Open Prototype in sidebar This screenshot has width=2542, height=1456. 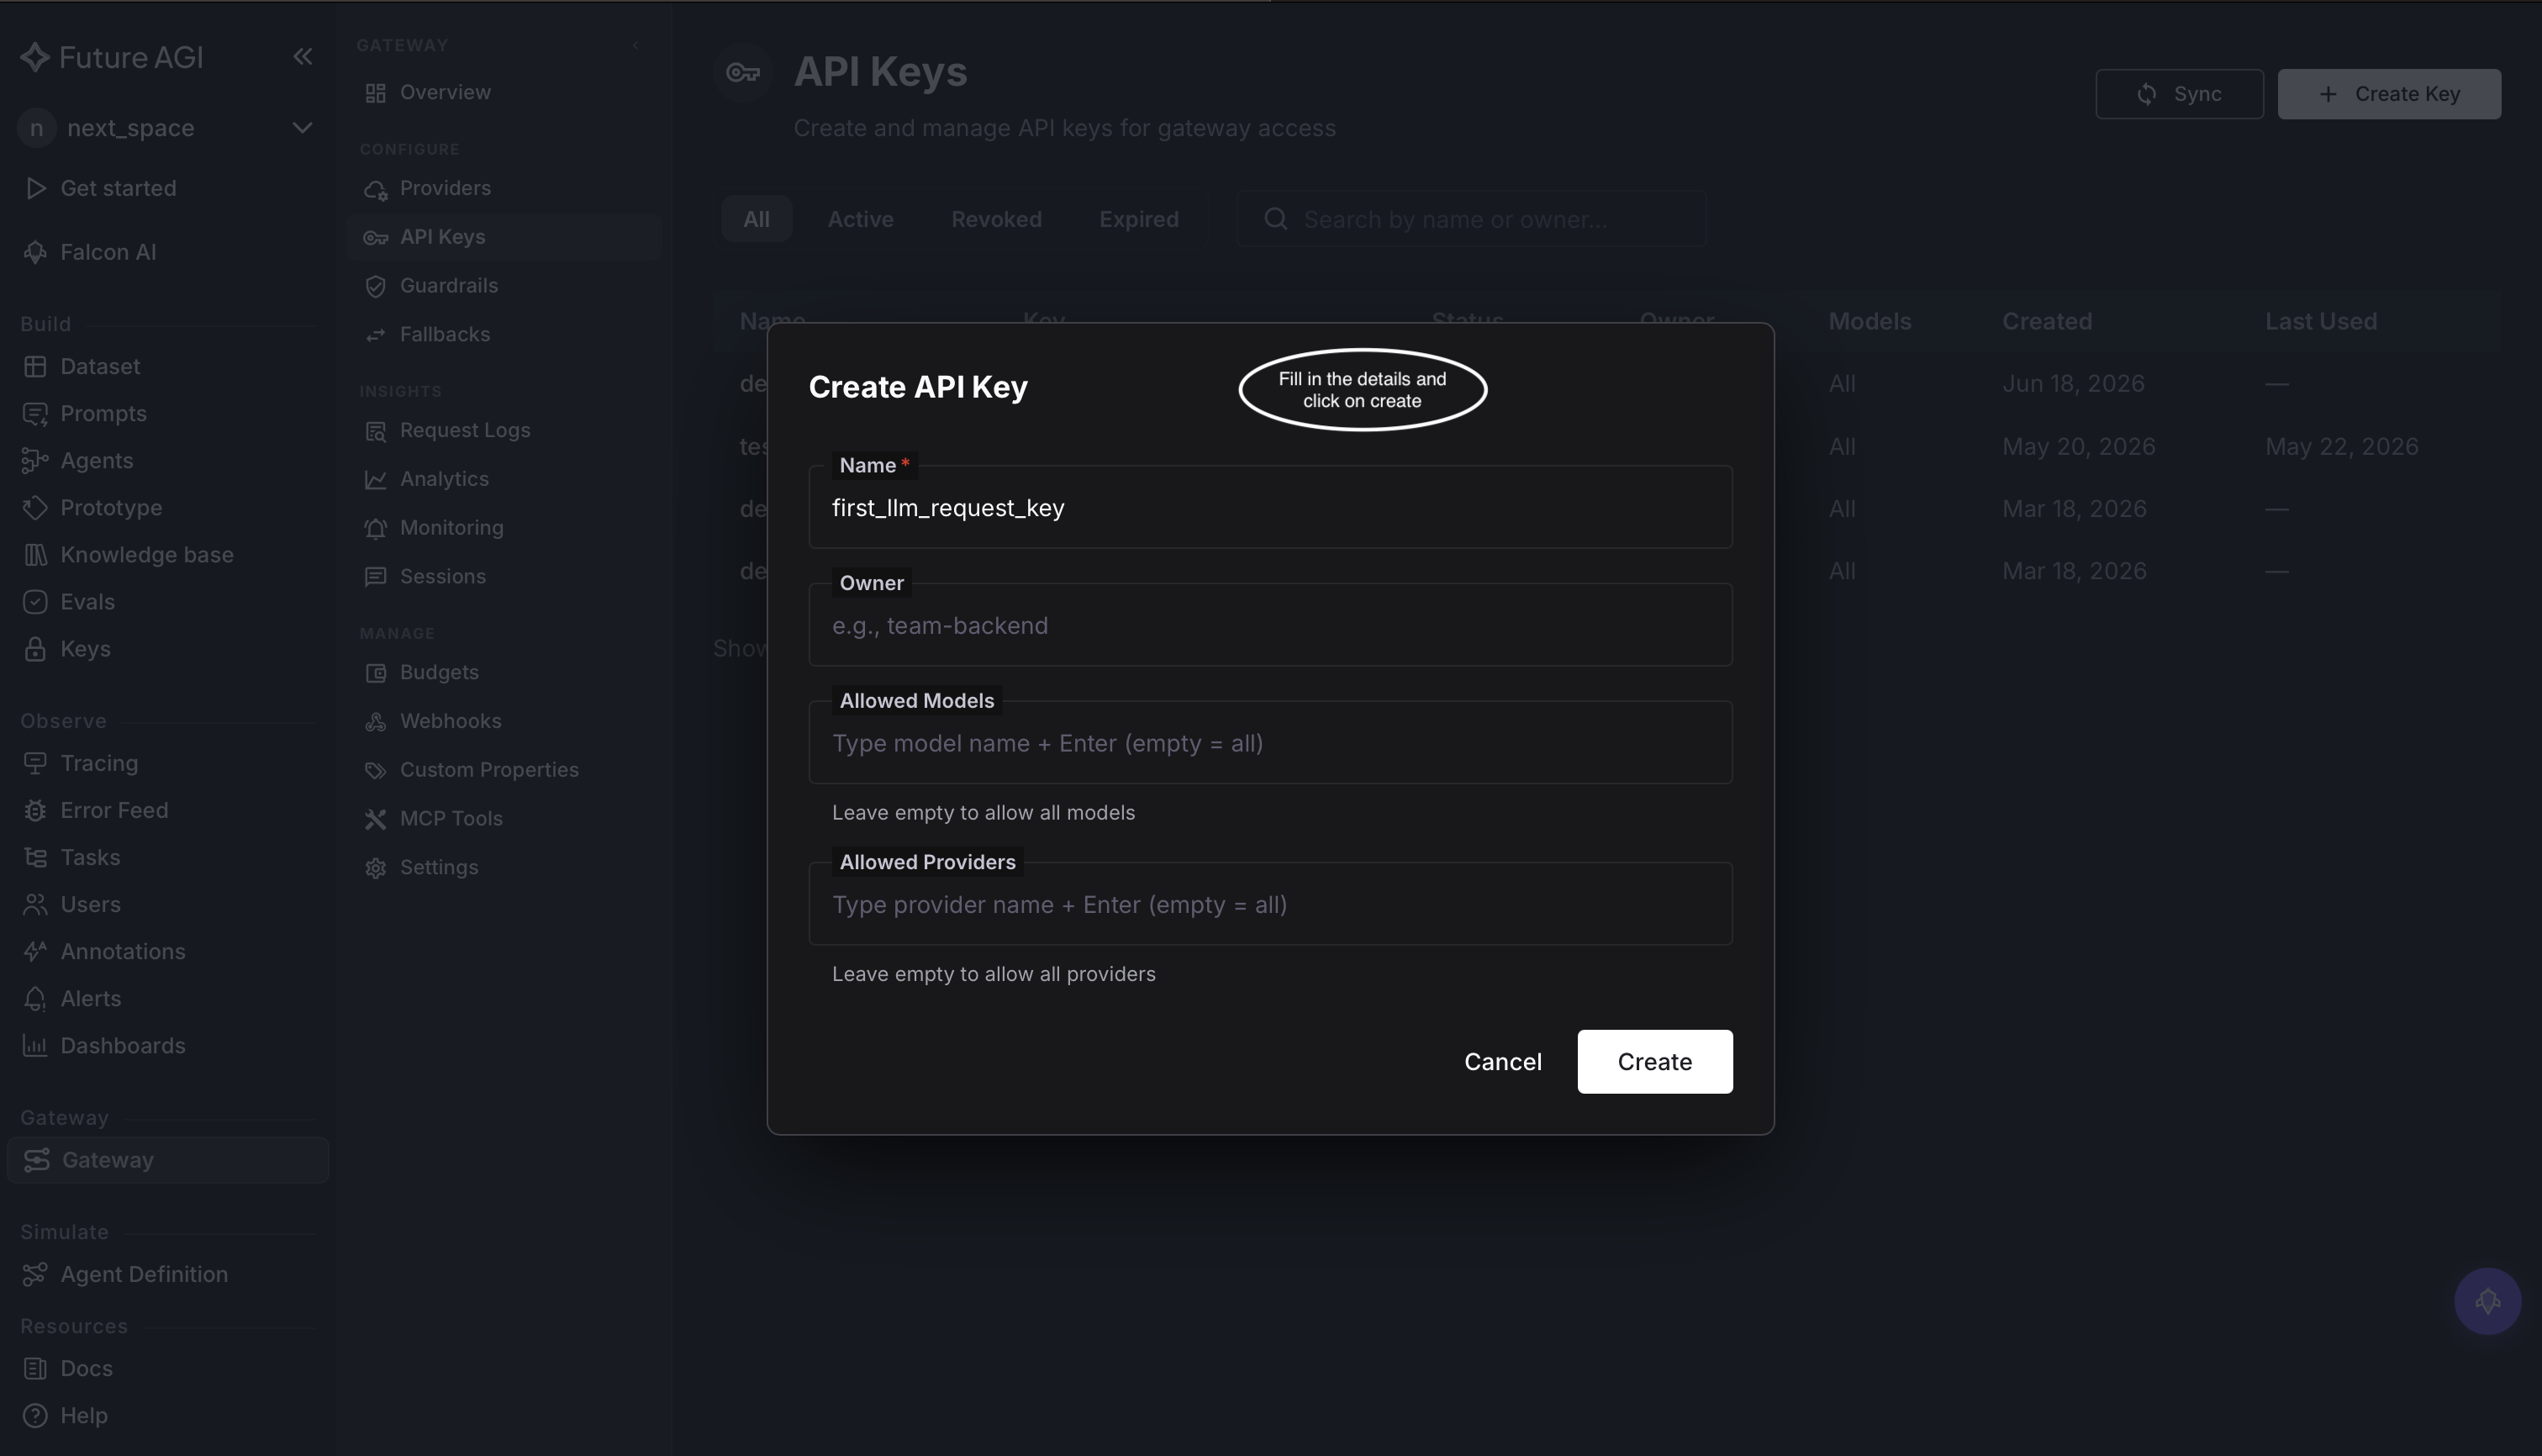click(111, 507)
